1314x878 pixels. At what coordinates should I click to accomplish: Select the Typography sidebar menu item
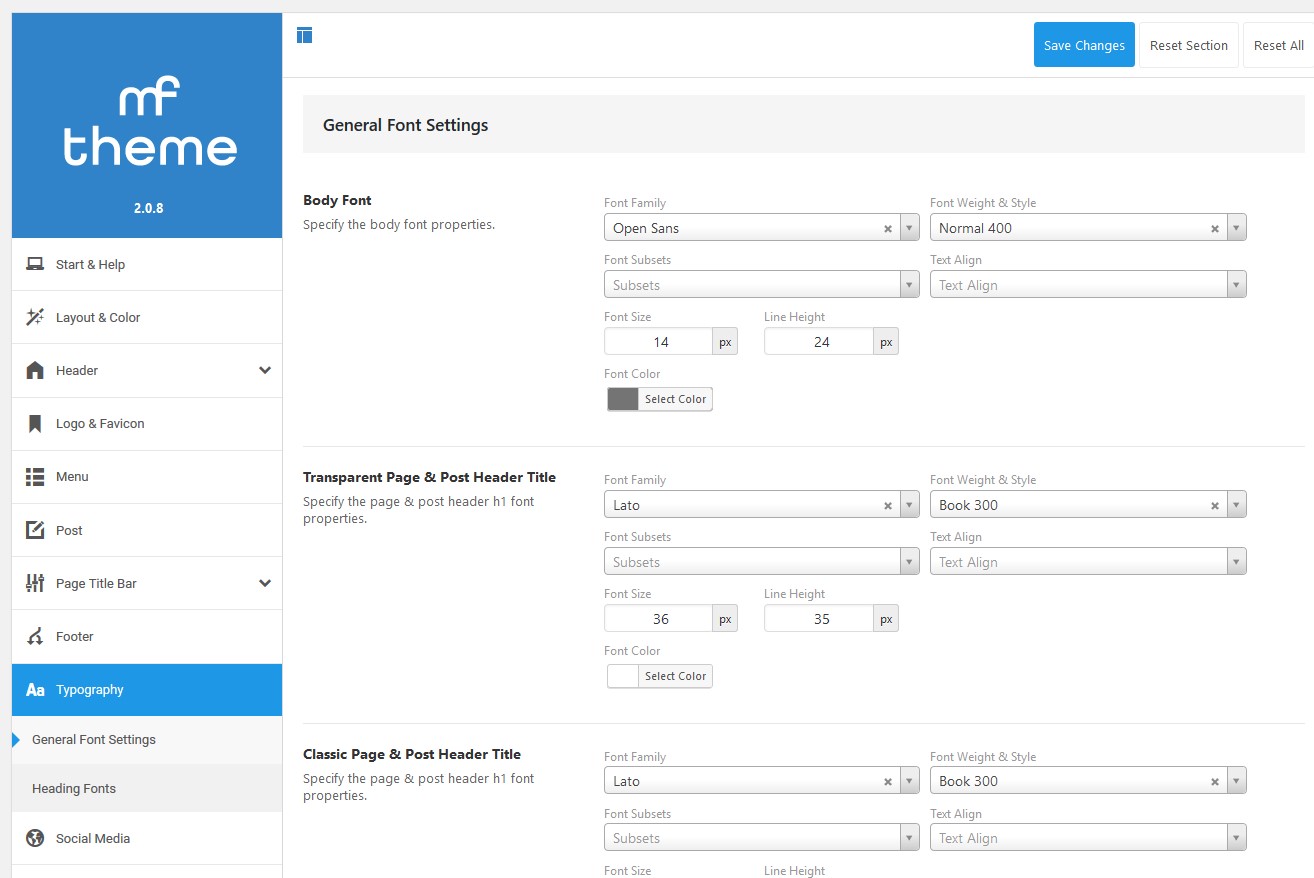[147, 690]
